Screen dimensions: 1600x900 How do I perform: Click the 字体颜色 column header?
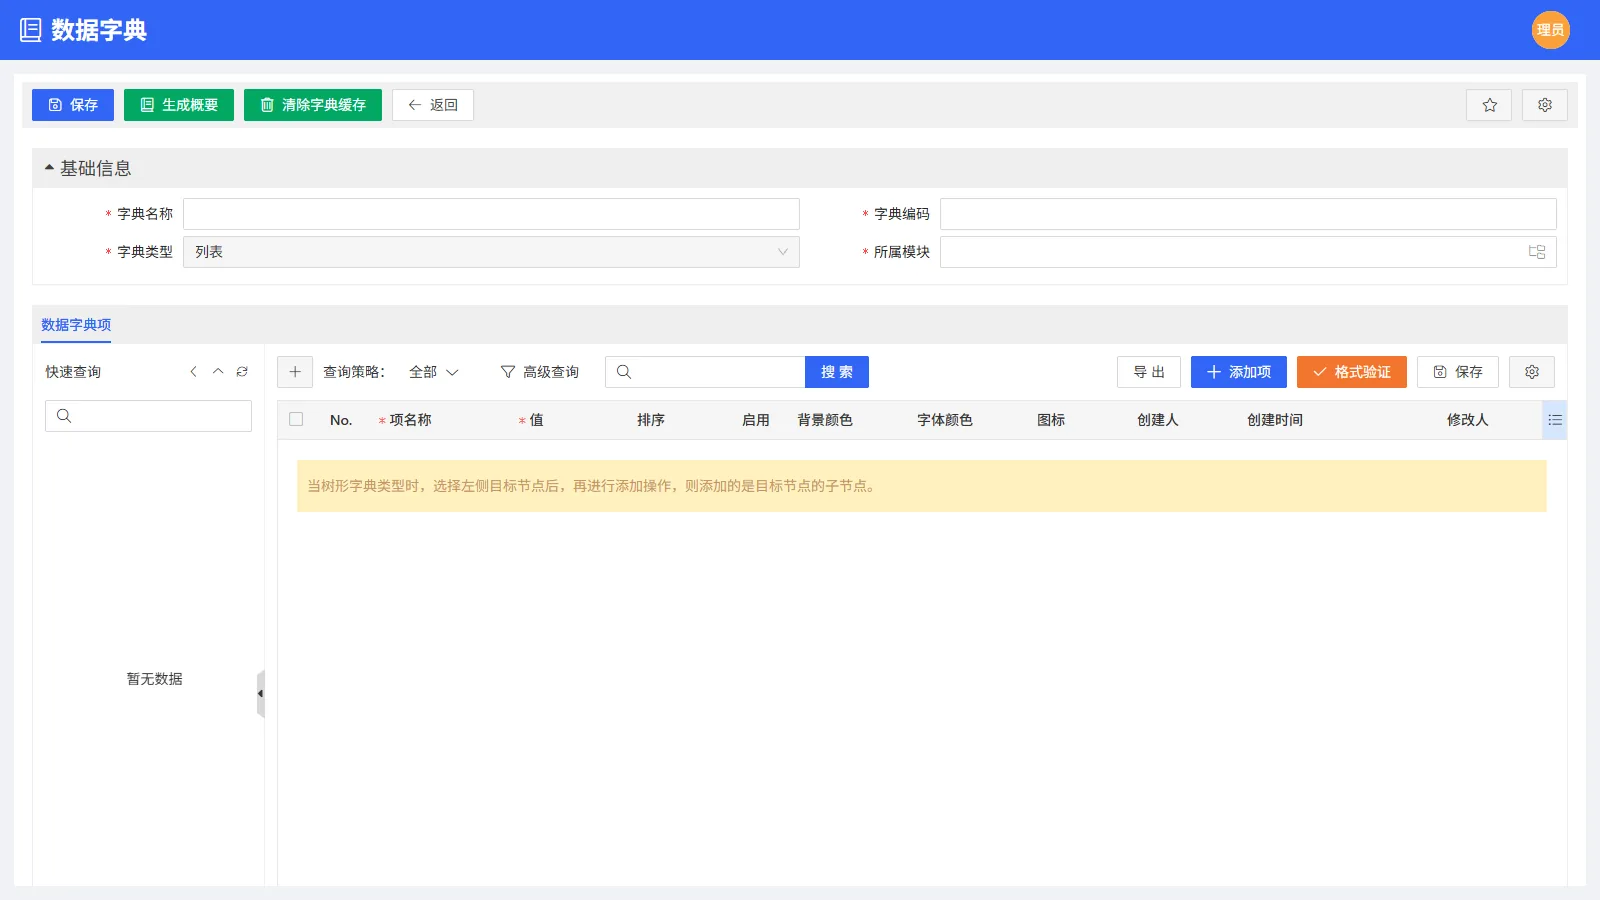coord(945,420)
